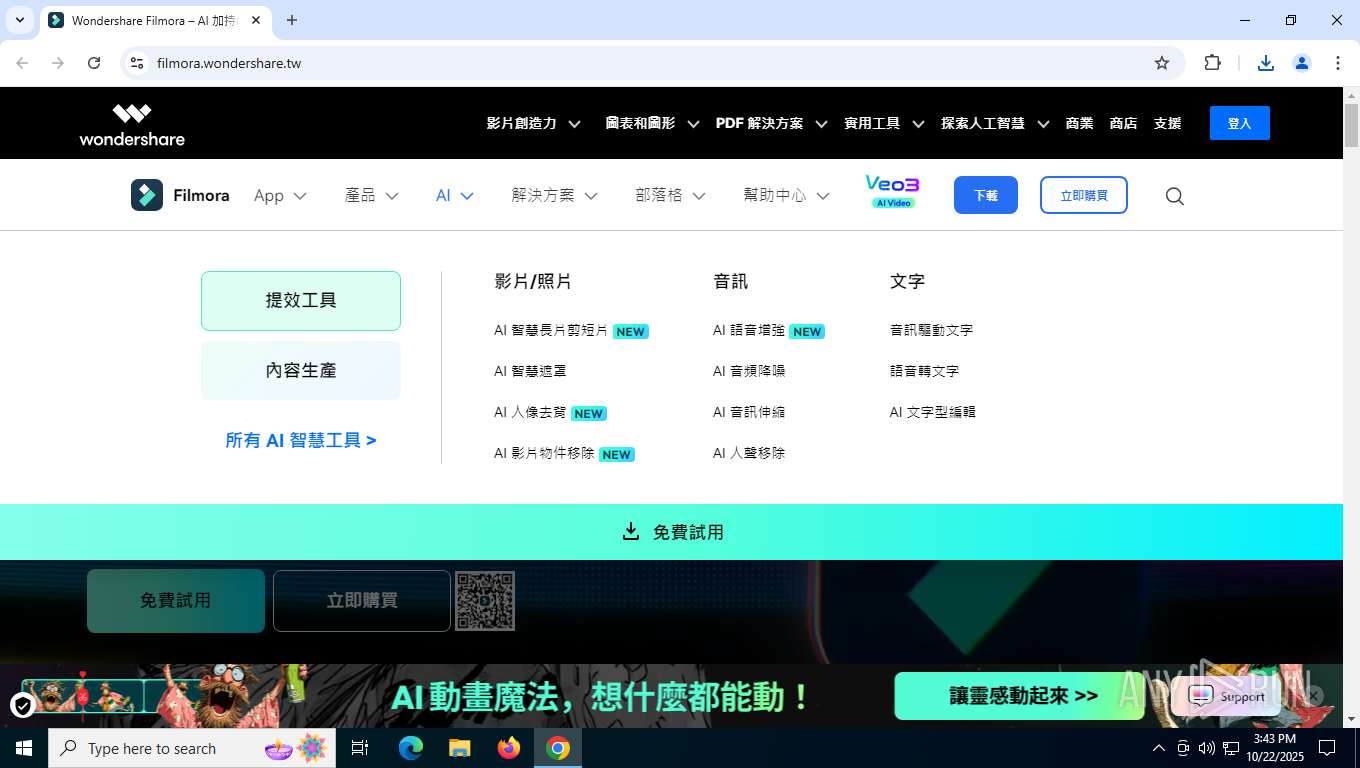
Task: Open AI 人像去背 link
Action: (530, 412)
